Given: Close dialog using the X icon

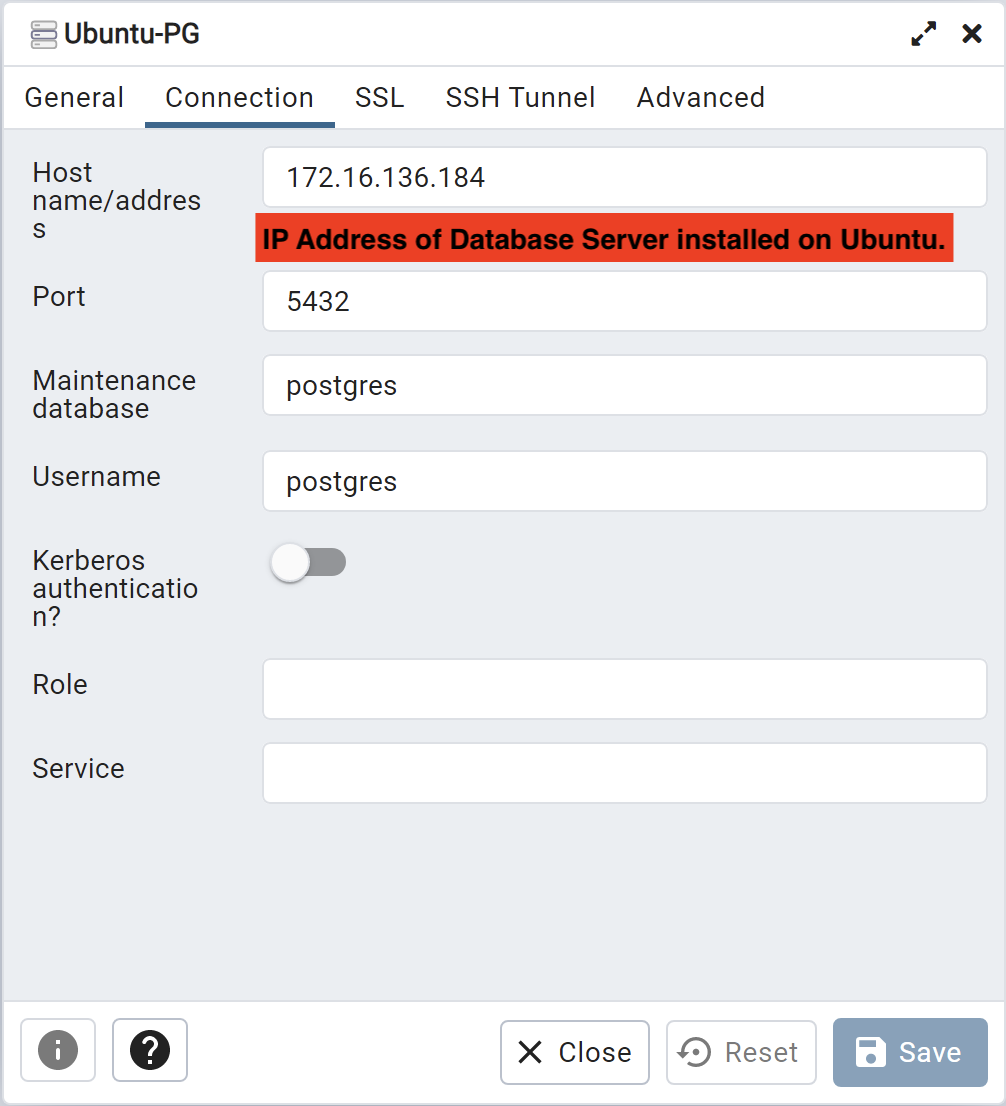Looking at the screenshot, I should pyautogui.click(x=972, y=33).
